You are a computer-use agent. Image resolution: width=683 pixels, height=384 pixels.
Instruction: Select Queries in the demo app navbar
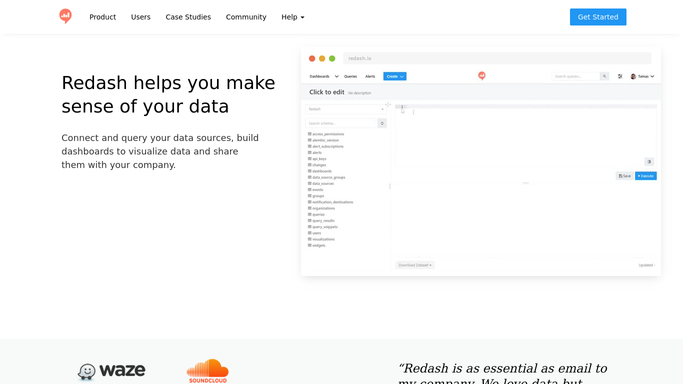[x=350, y=76]
